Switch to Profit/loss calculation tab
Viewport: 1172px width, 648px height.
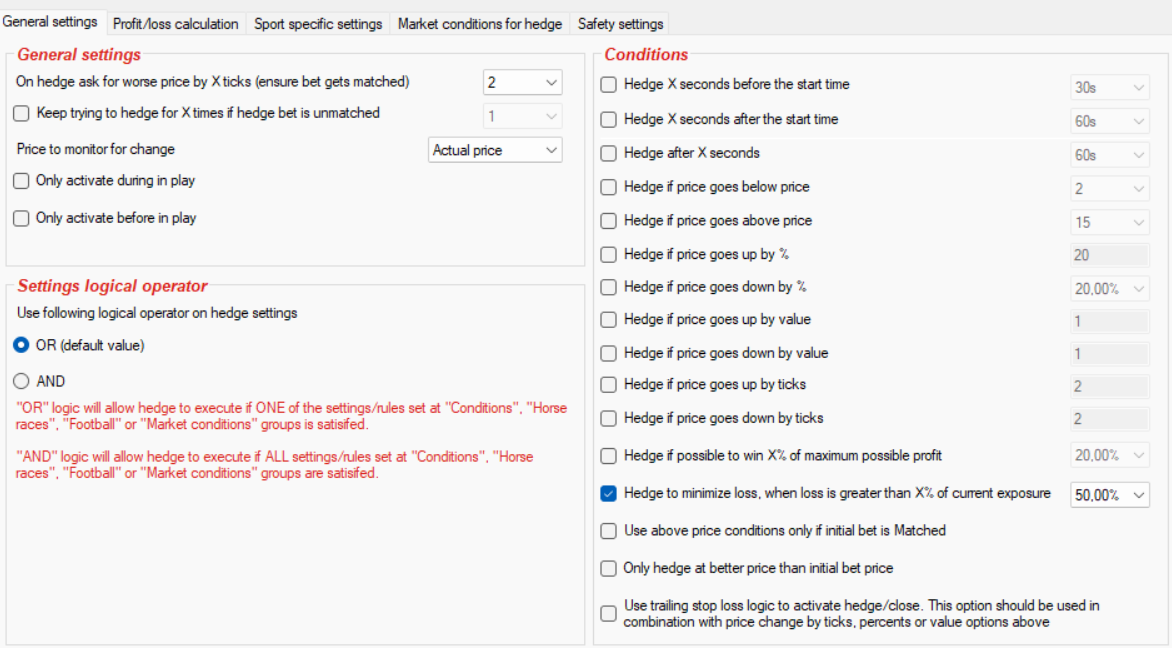(x=176, y=24)
